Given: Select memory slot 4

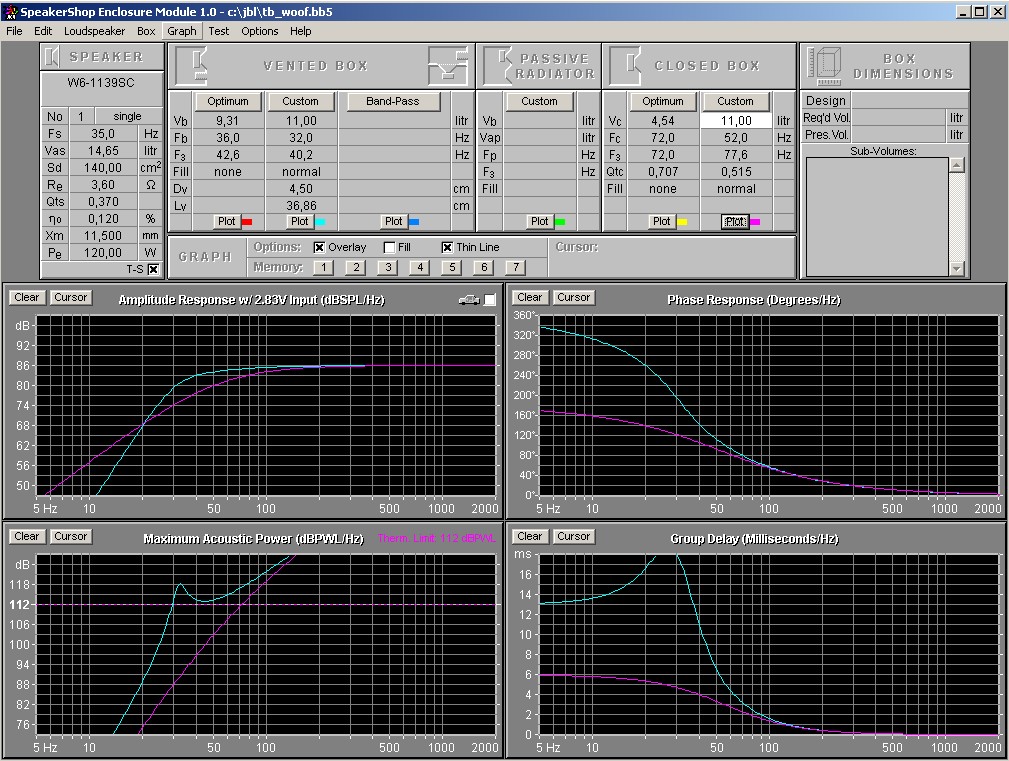Looking at the screenshot, I should [x=419, y=267].
